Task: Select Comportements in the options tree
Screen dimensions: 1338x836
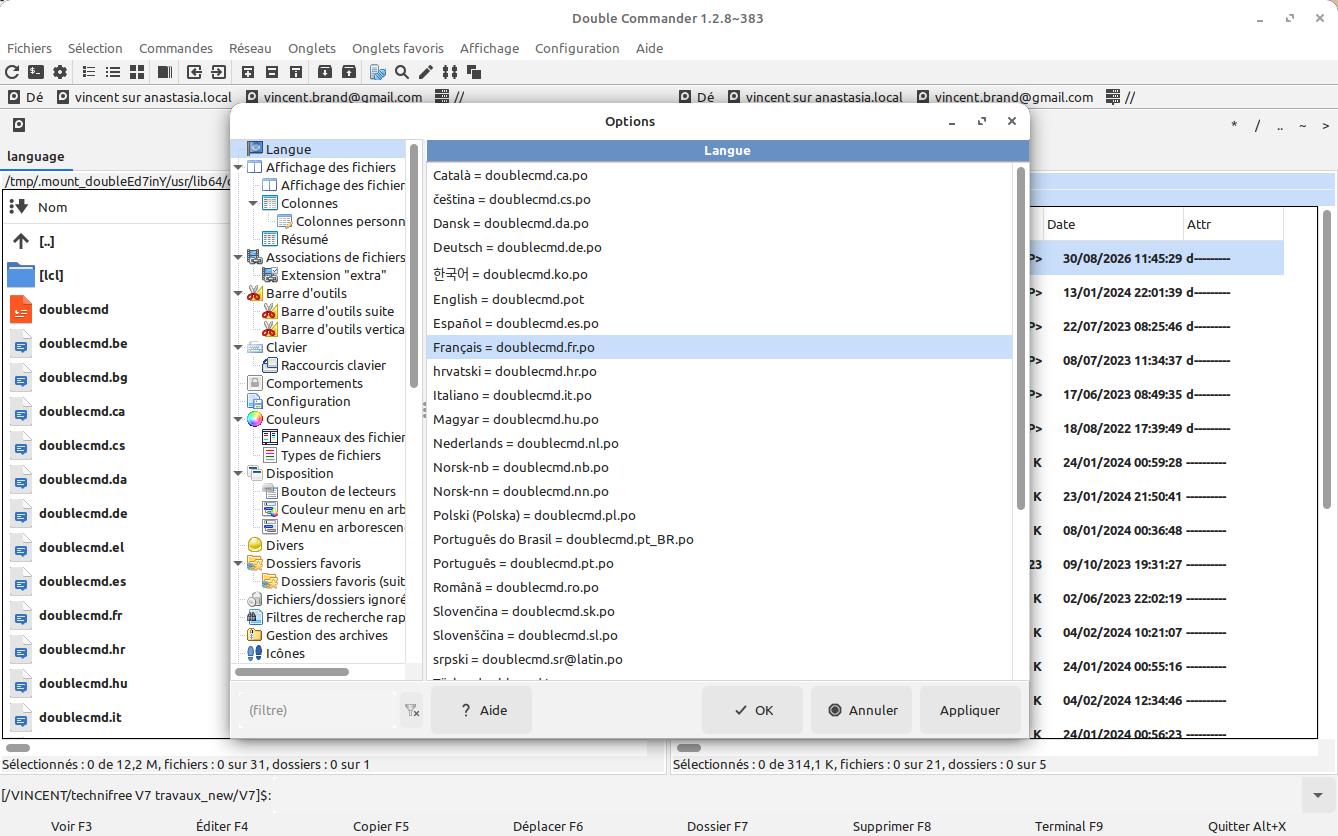Action: (x=314, y=384)
